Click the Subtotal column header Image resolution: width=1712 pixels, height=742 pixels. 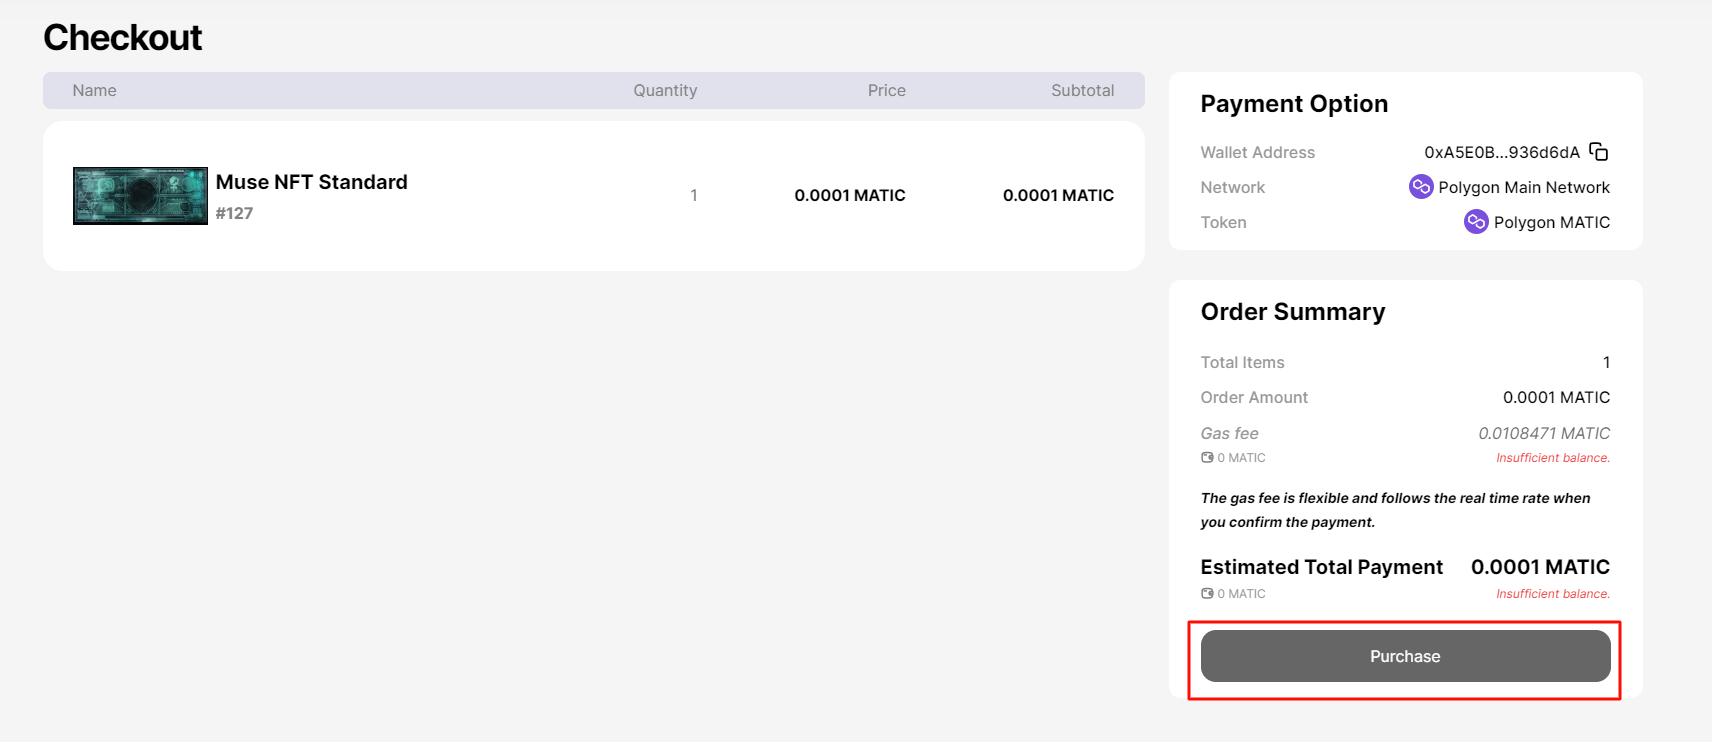1082,90
